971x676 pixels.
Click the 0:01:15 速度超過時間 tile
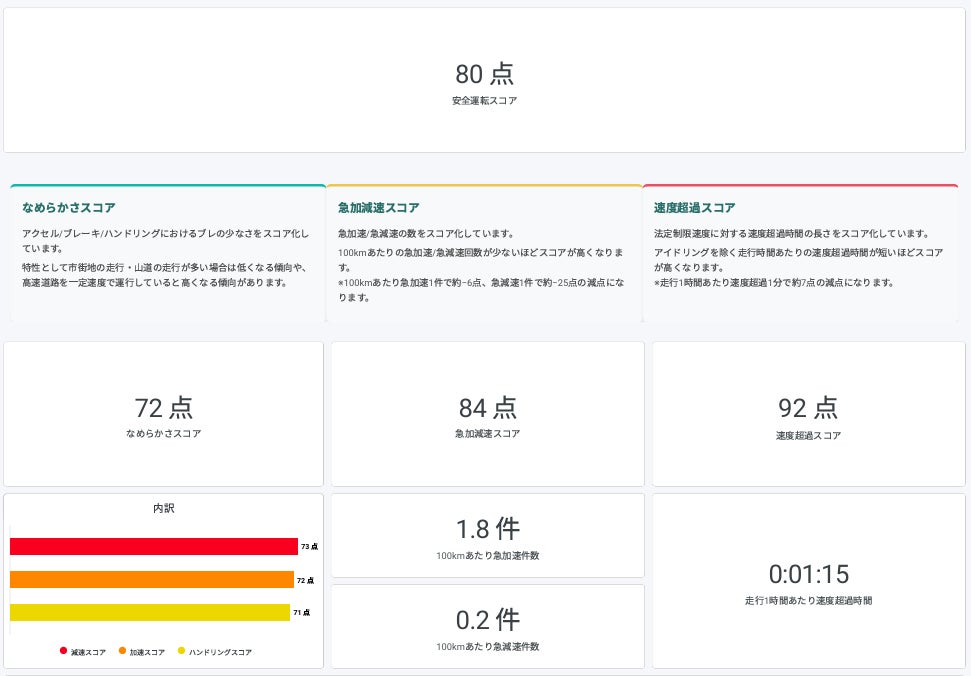808,581
